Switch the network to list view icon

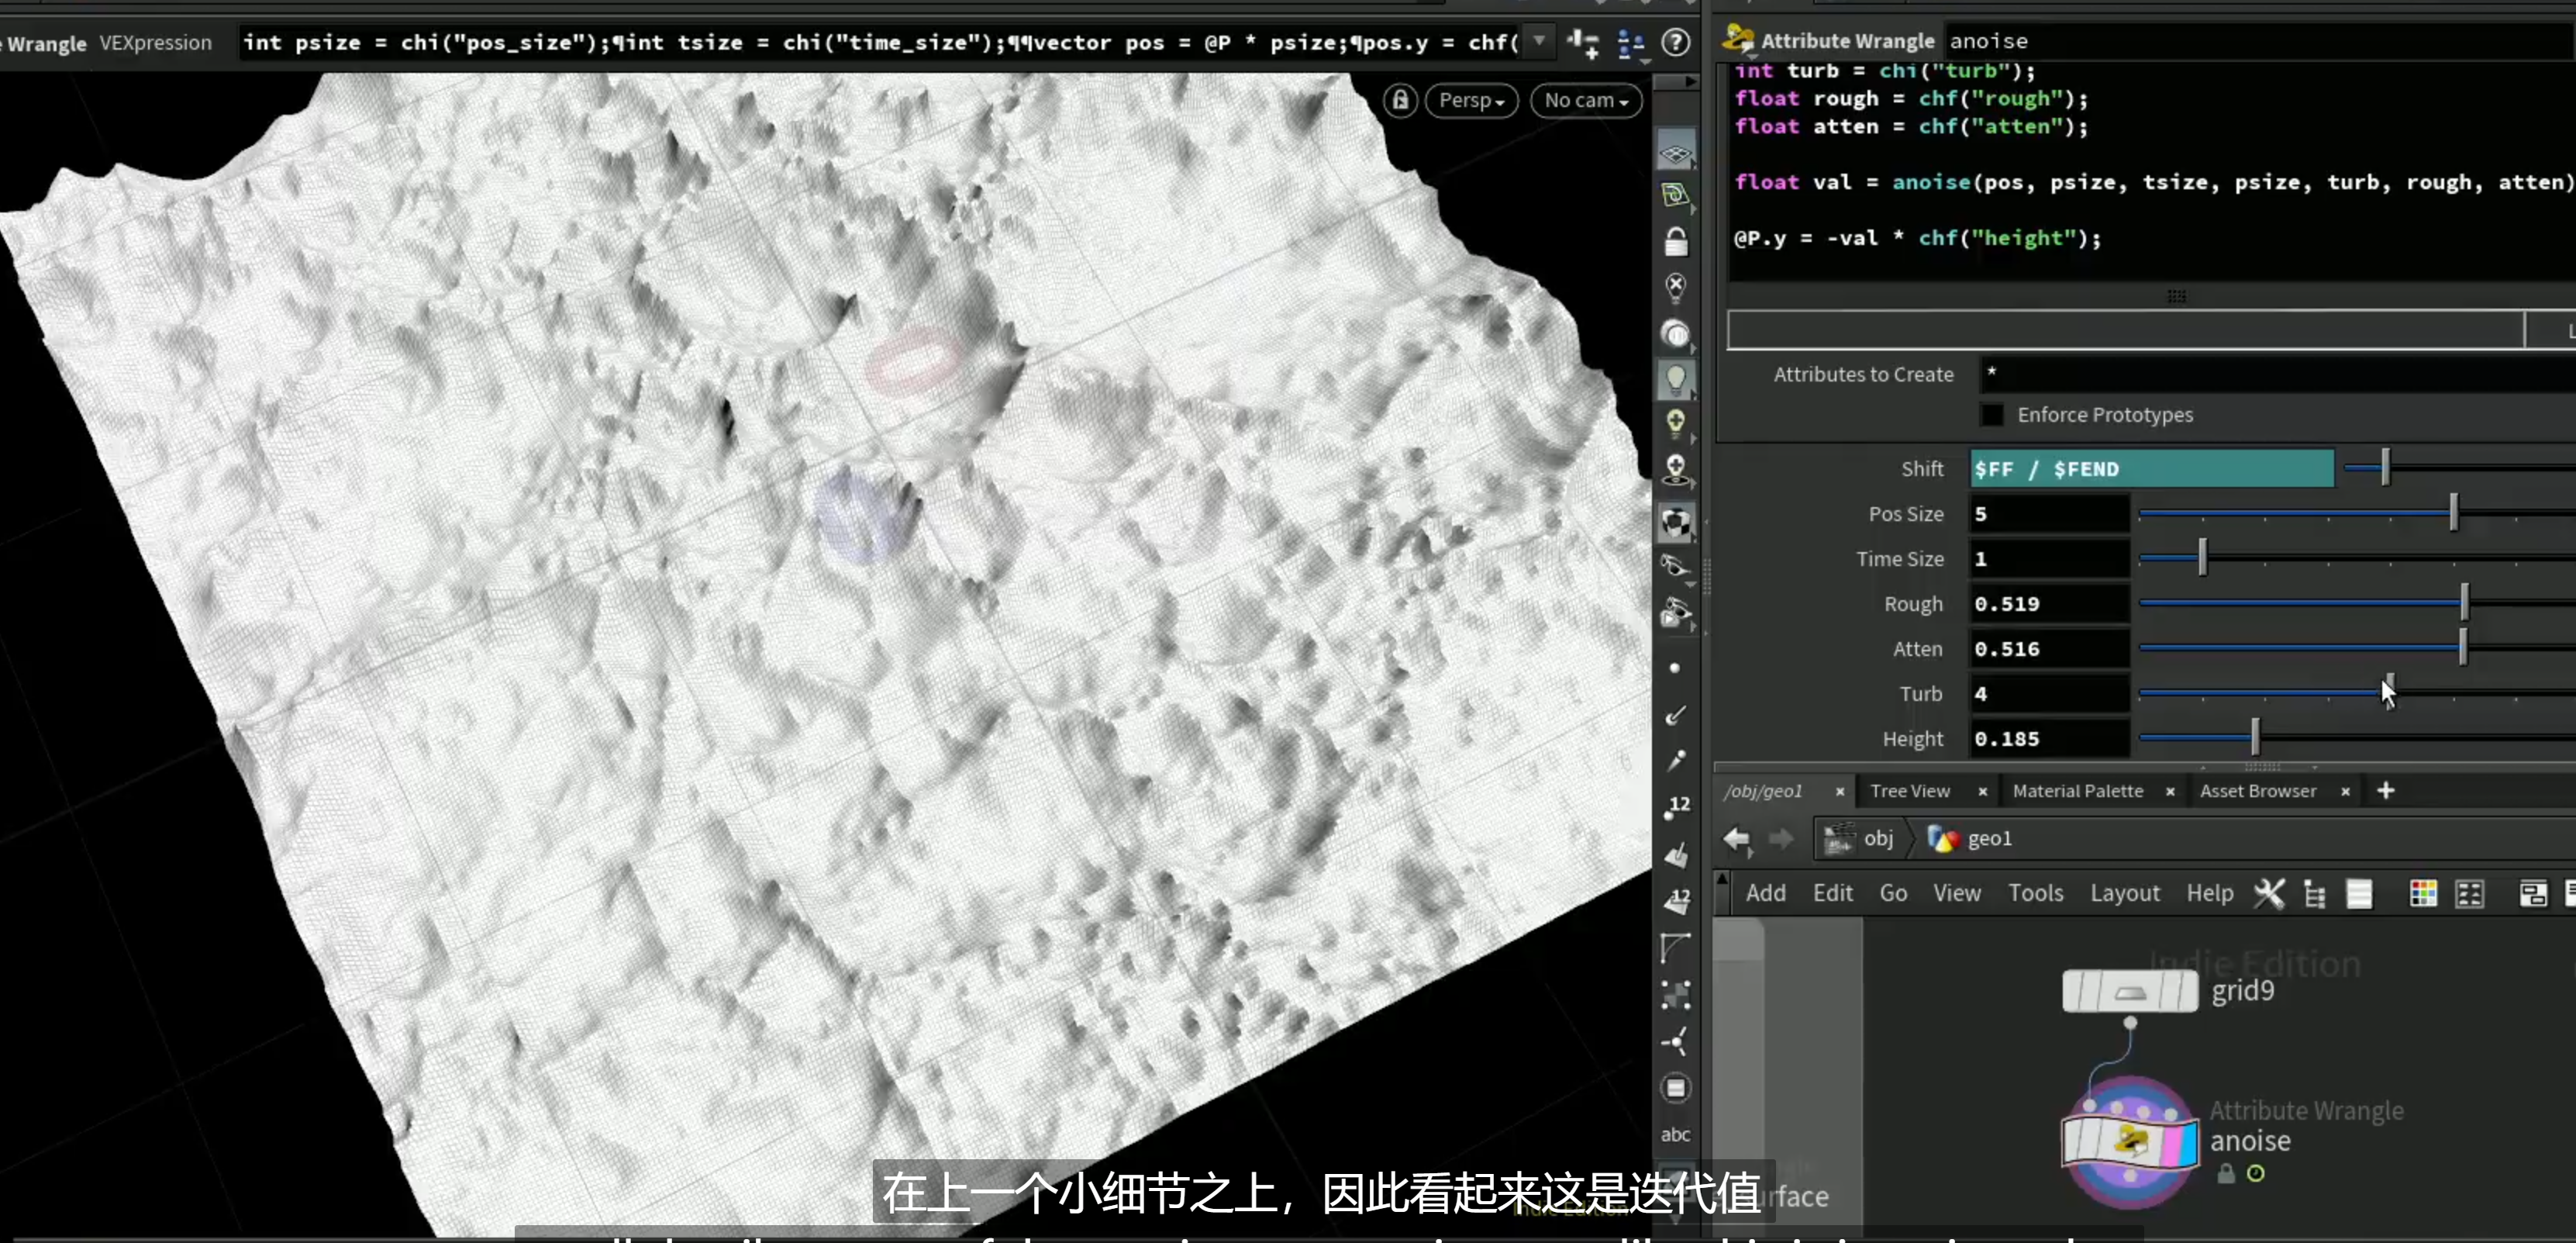pyautogui.click(x=2359, y=893)
